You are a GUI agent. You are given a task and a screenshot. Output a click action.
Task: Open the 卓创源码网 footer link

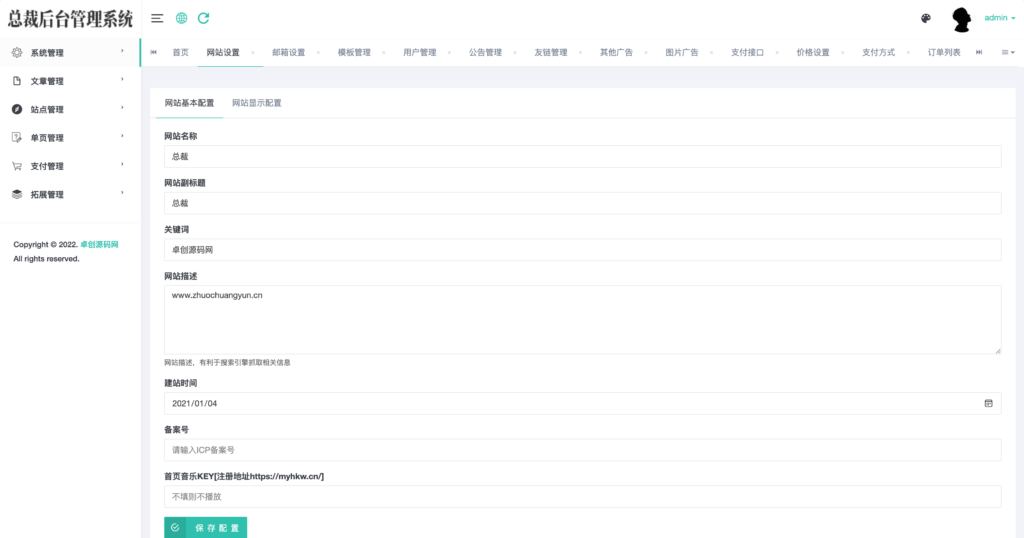click(x=99, y=245)
